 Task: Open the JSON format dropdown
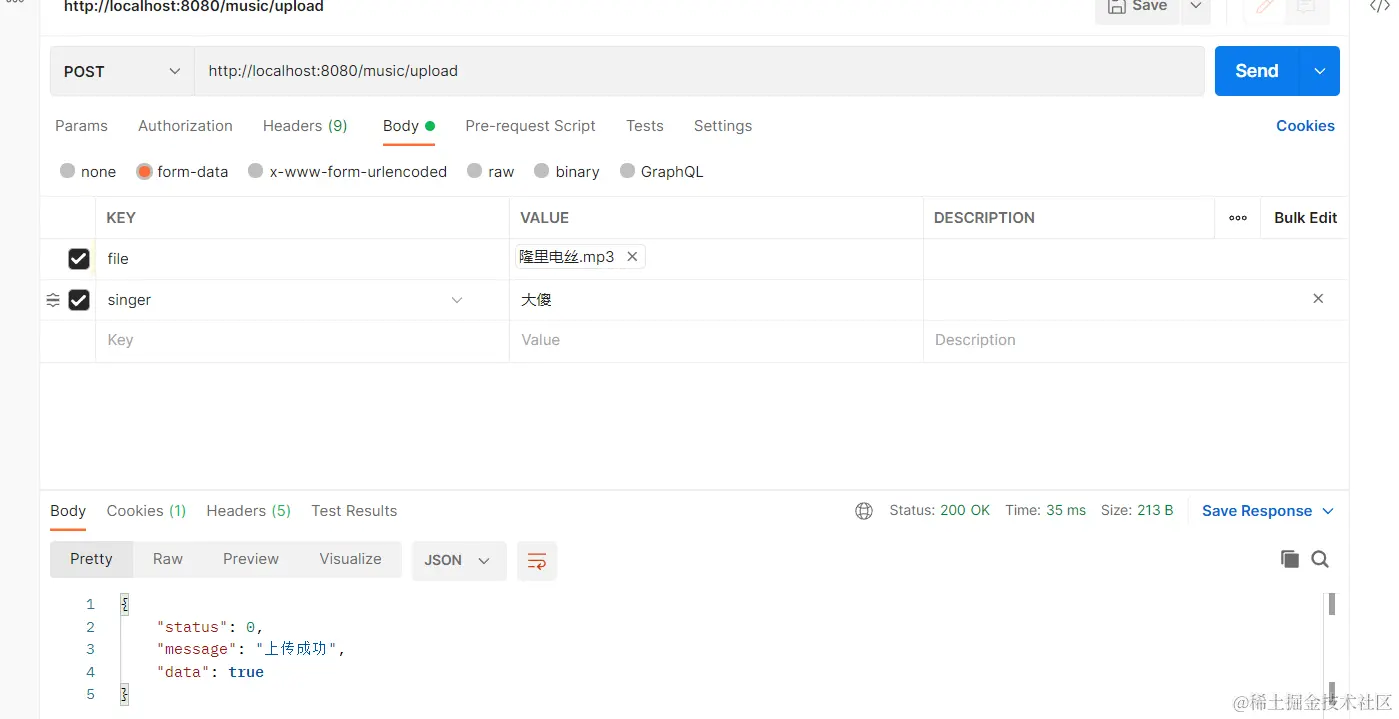tap(458, 560)
